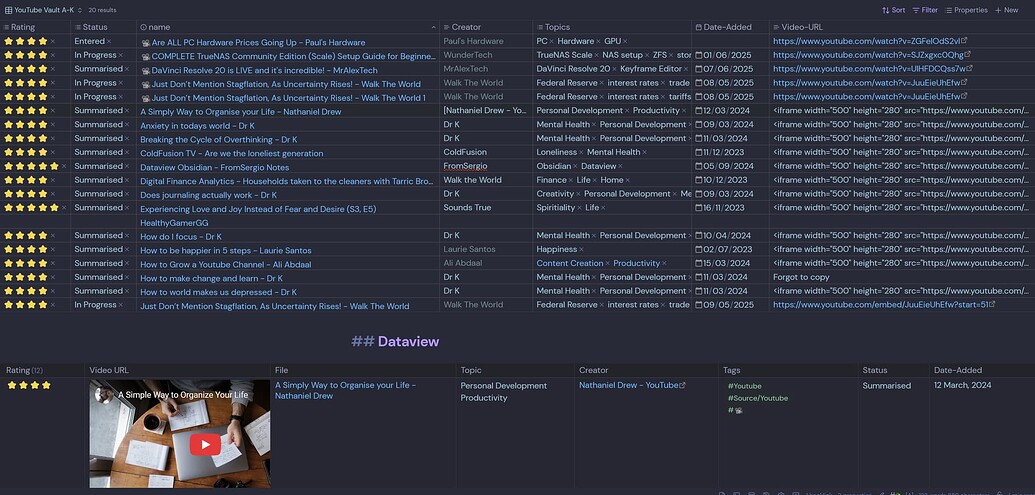Open the Anxiety in todays world note

(197, 125)
